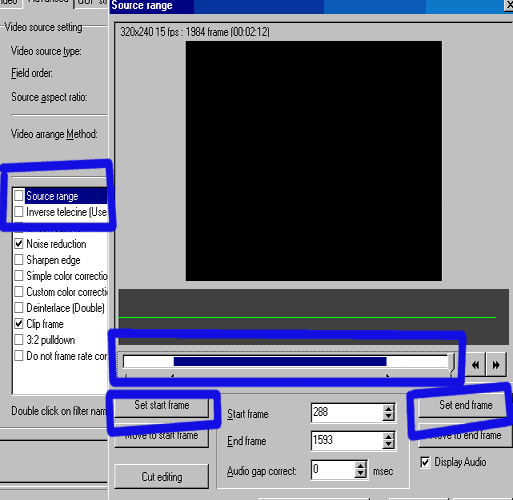
Task: Increase End frame with up arrow
Action: point(388,437)
